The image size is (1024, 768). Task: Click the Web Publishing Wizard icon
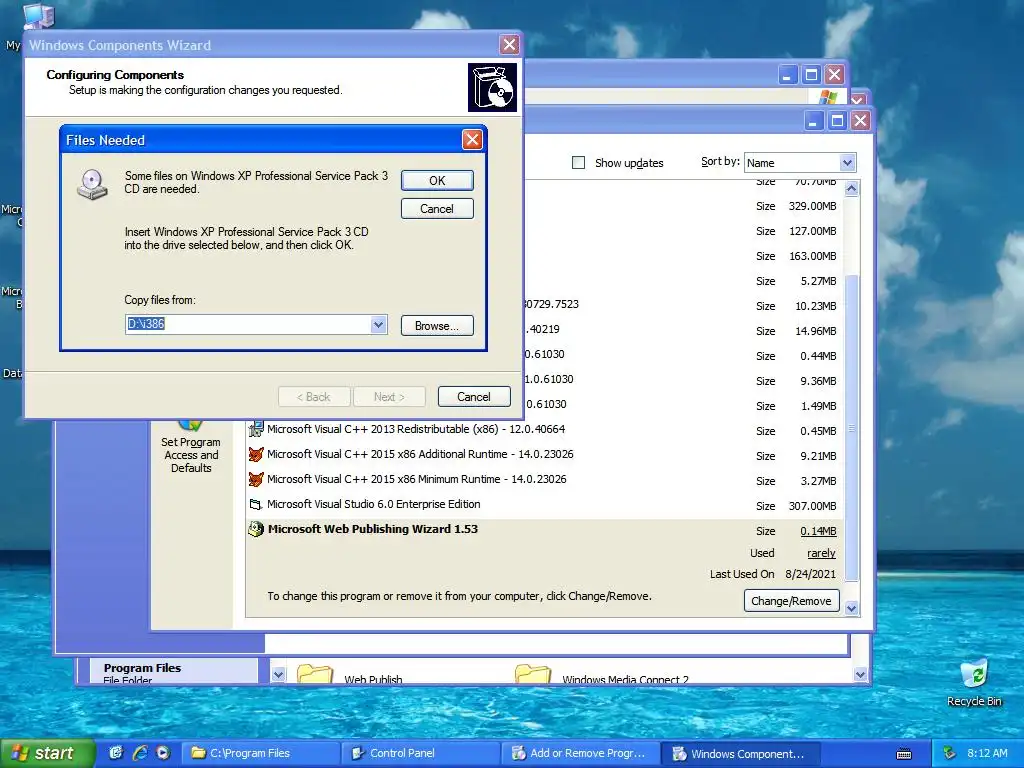pos(256,529)
